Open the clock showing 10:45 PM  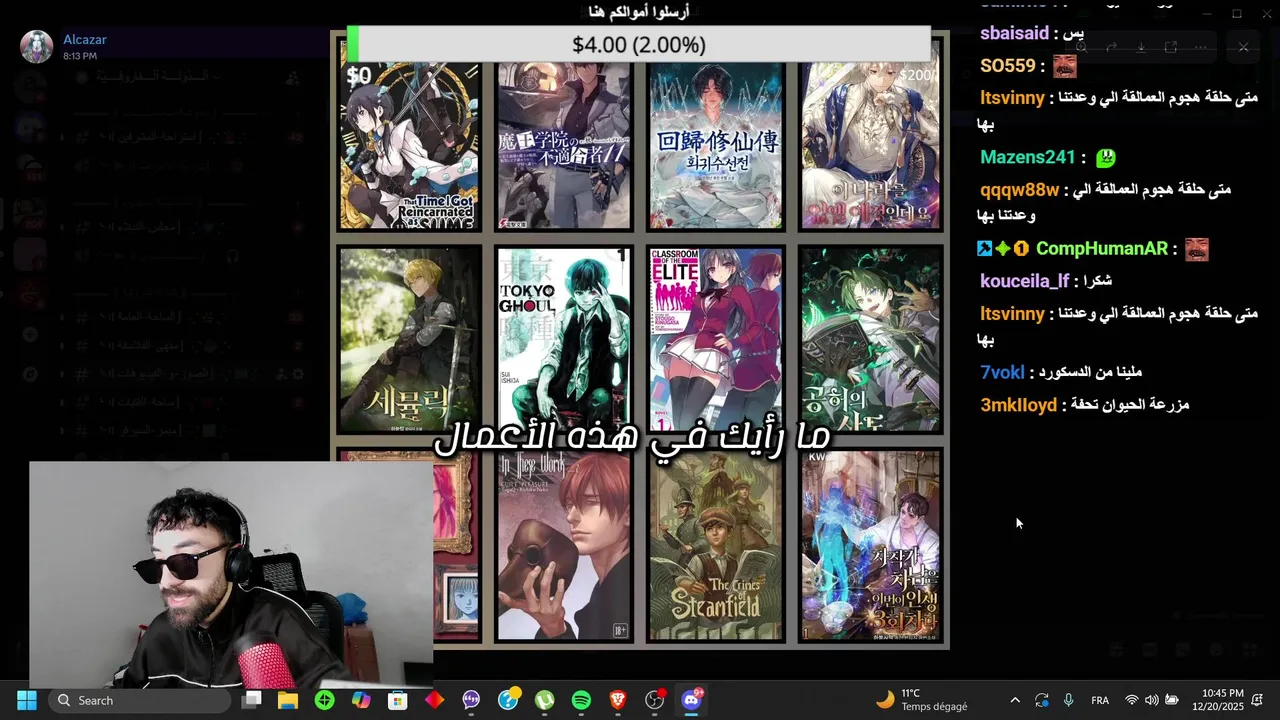(x=1216, y=700)
